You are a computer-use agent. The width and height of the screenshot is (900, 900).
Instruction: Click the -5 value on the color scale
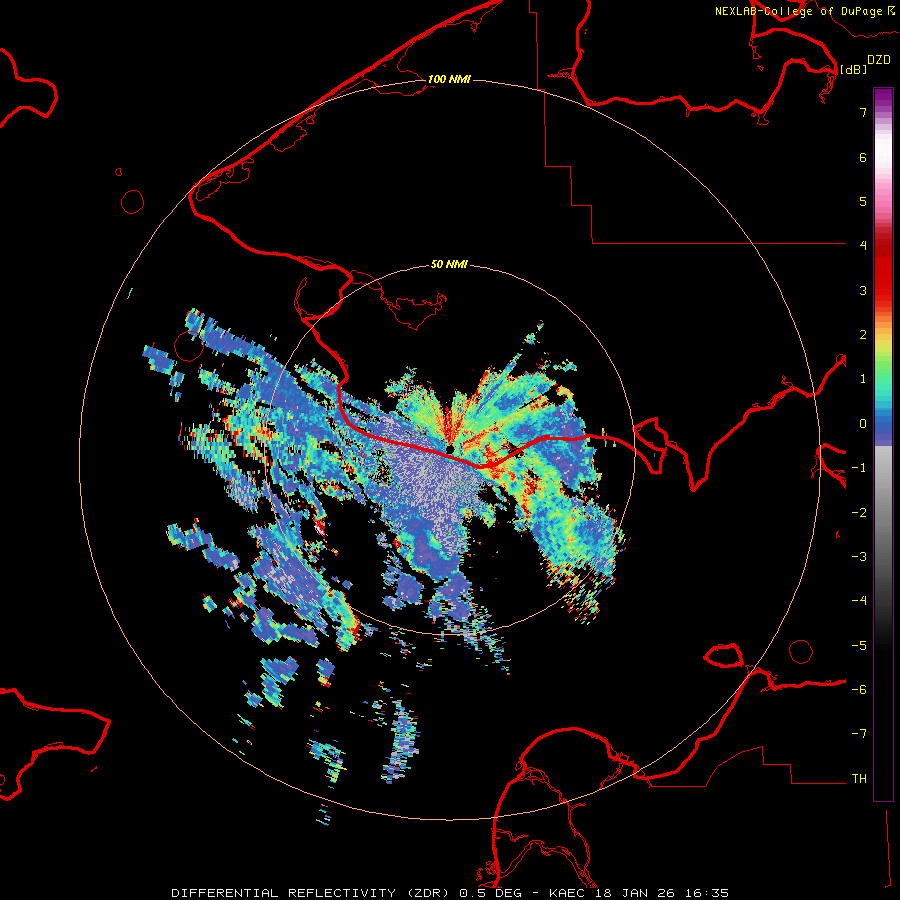click(x=859, y=646)
